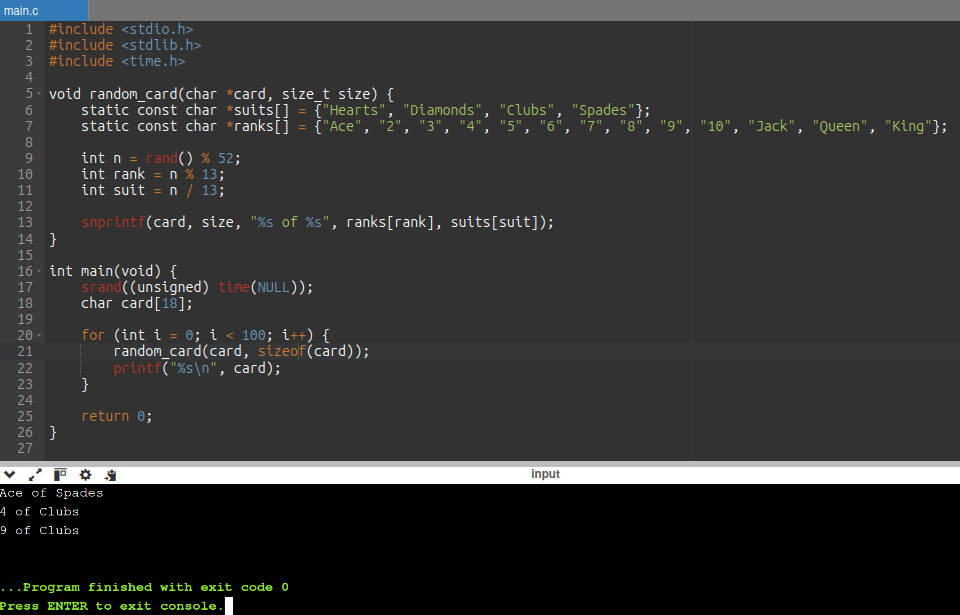Fold the main function at line 16
The width and height of the screenshot is (960, 615).
[39, 271]
